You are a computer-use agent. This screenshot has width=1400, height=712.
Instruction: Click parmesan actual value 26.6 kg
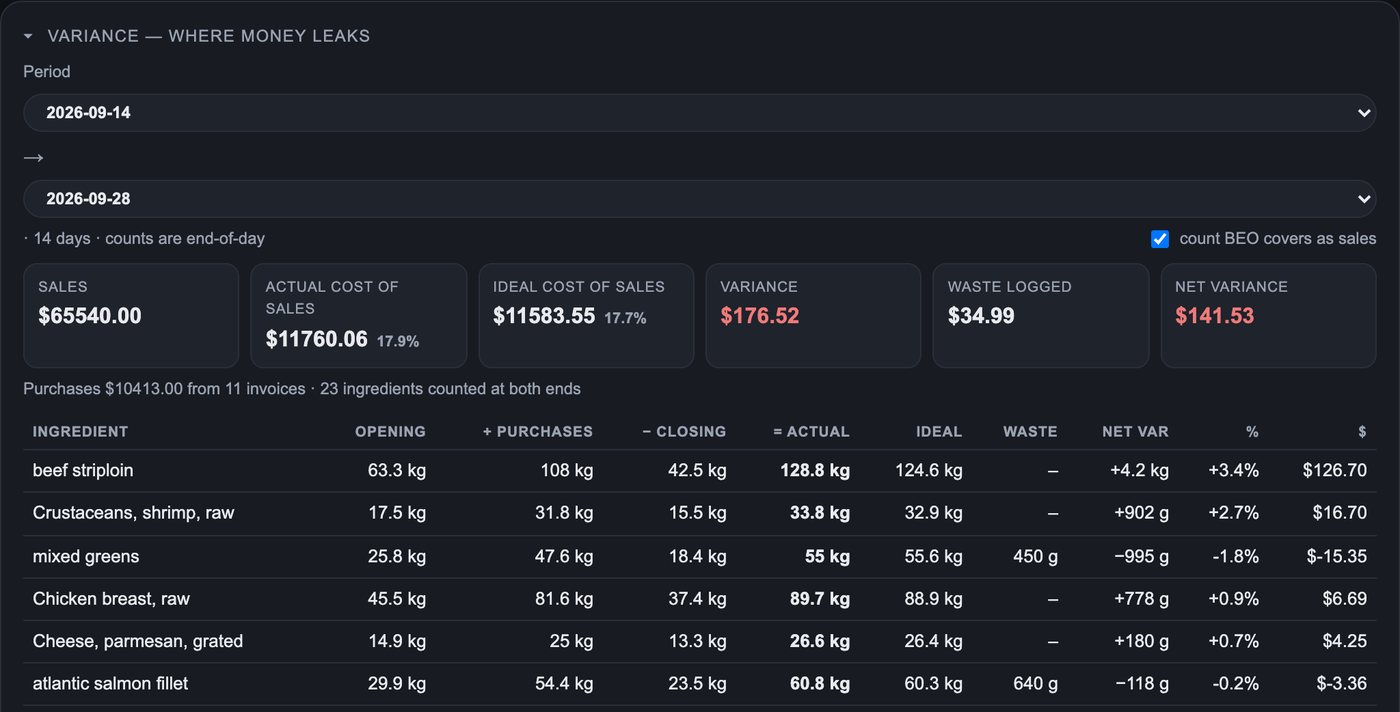(820, 641)
